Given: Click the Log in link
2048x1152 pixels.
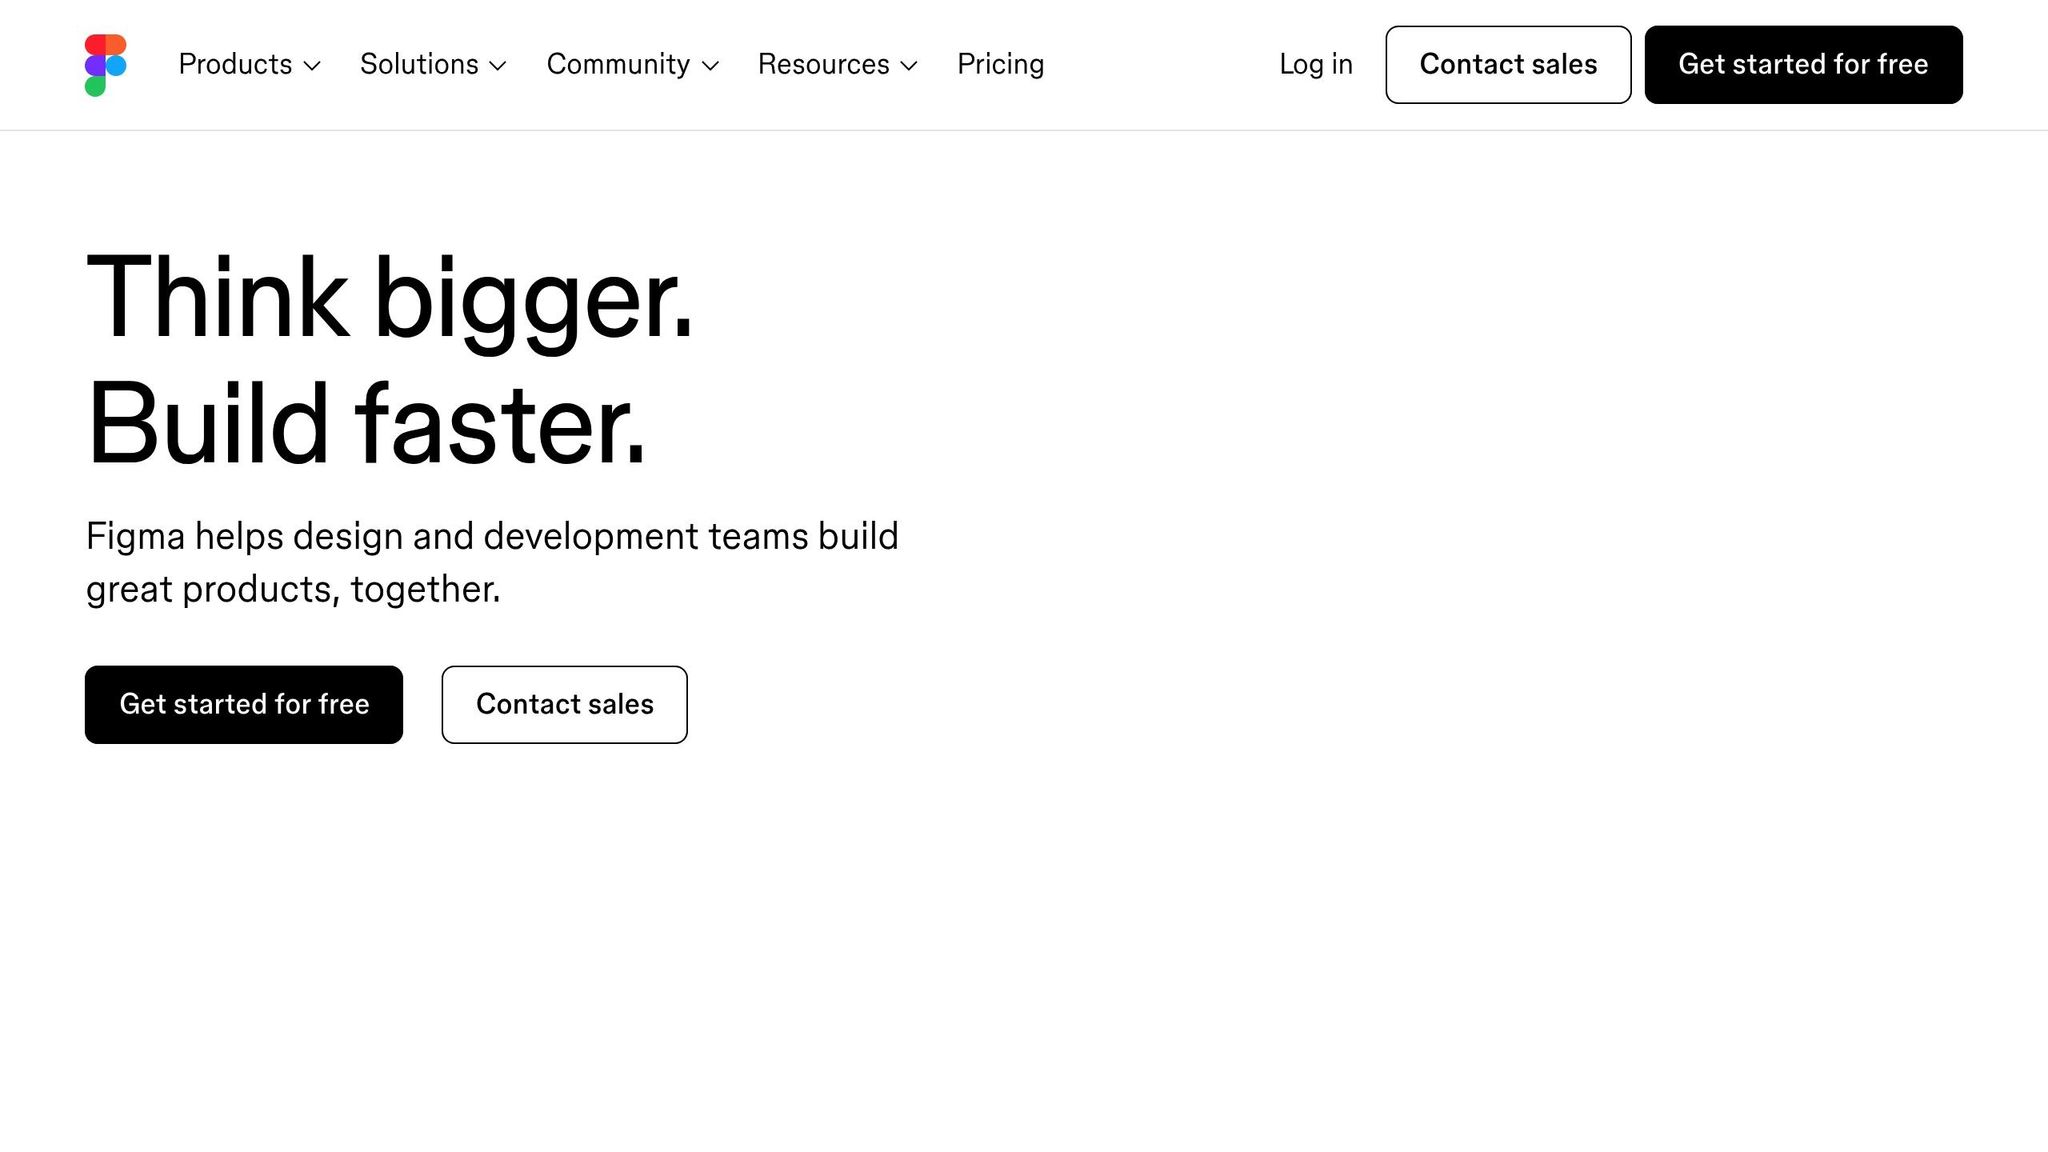Looking at the screenshot, I should point(1315,64).
